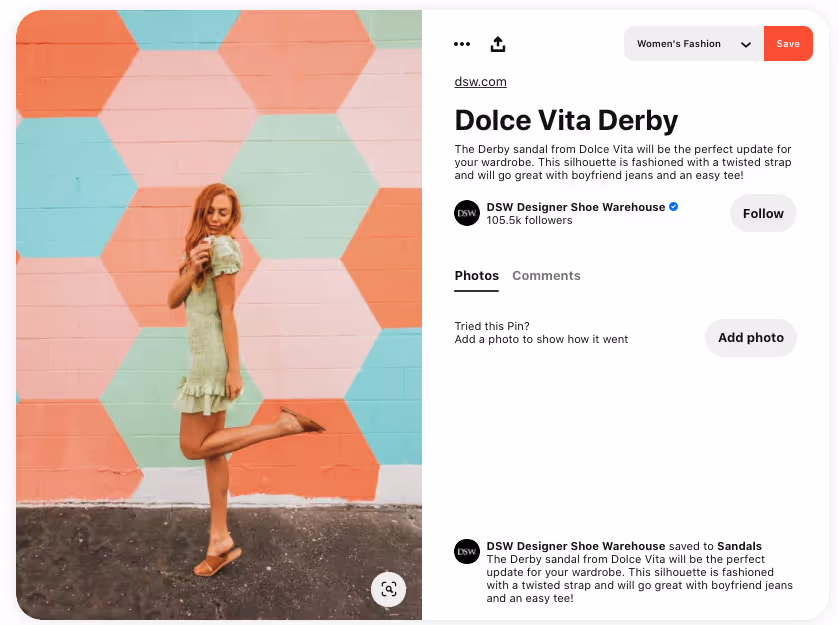
Task: Save the pin with the red Save button
Action: coord(788,44)
